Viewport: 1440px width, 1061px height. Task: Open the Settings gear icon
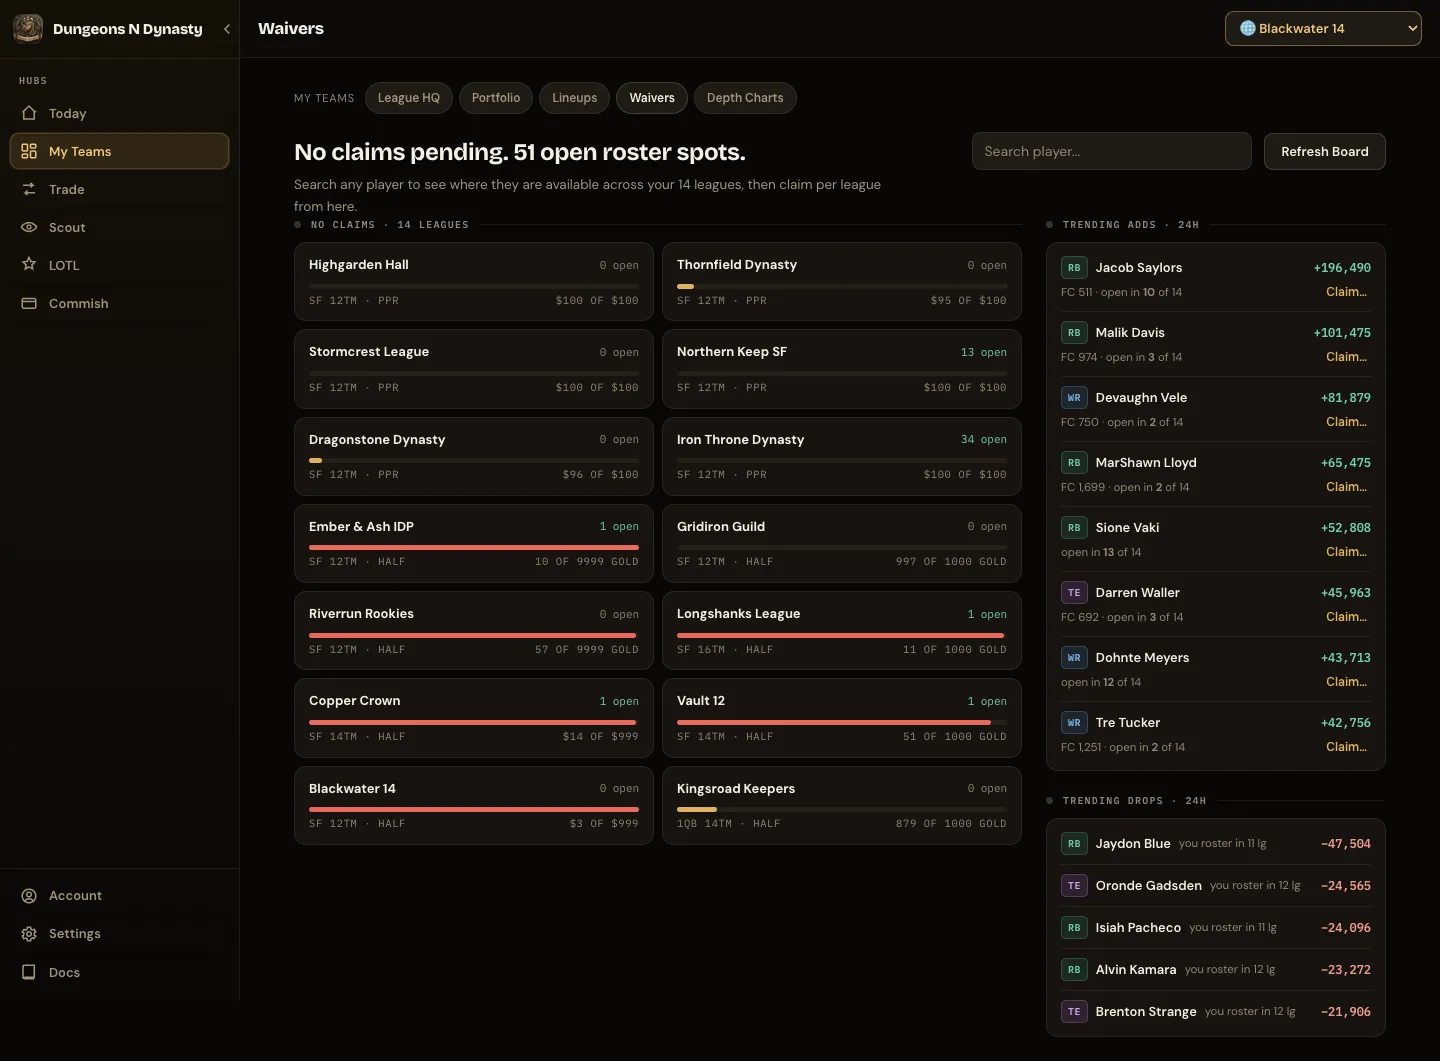pos(29,934)
